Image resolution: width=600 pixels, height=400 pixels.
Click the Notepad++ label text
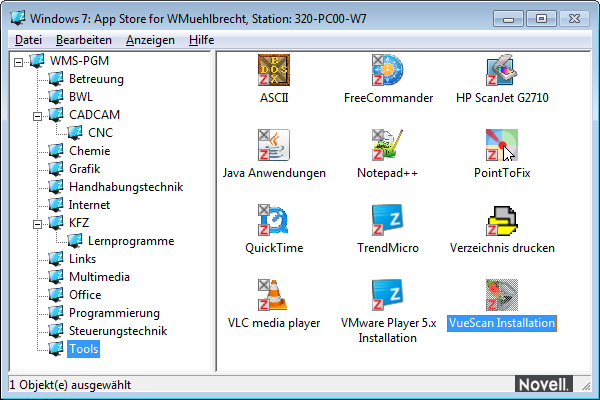pos(387,173)
